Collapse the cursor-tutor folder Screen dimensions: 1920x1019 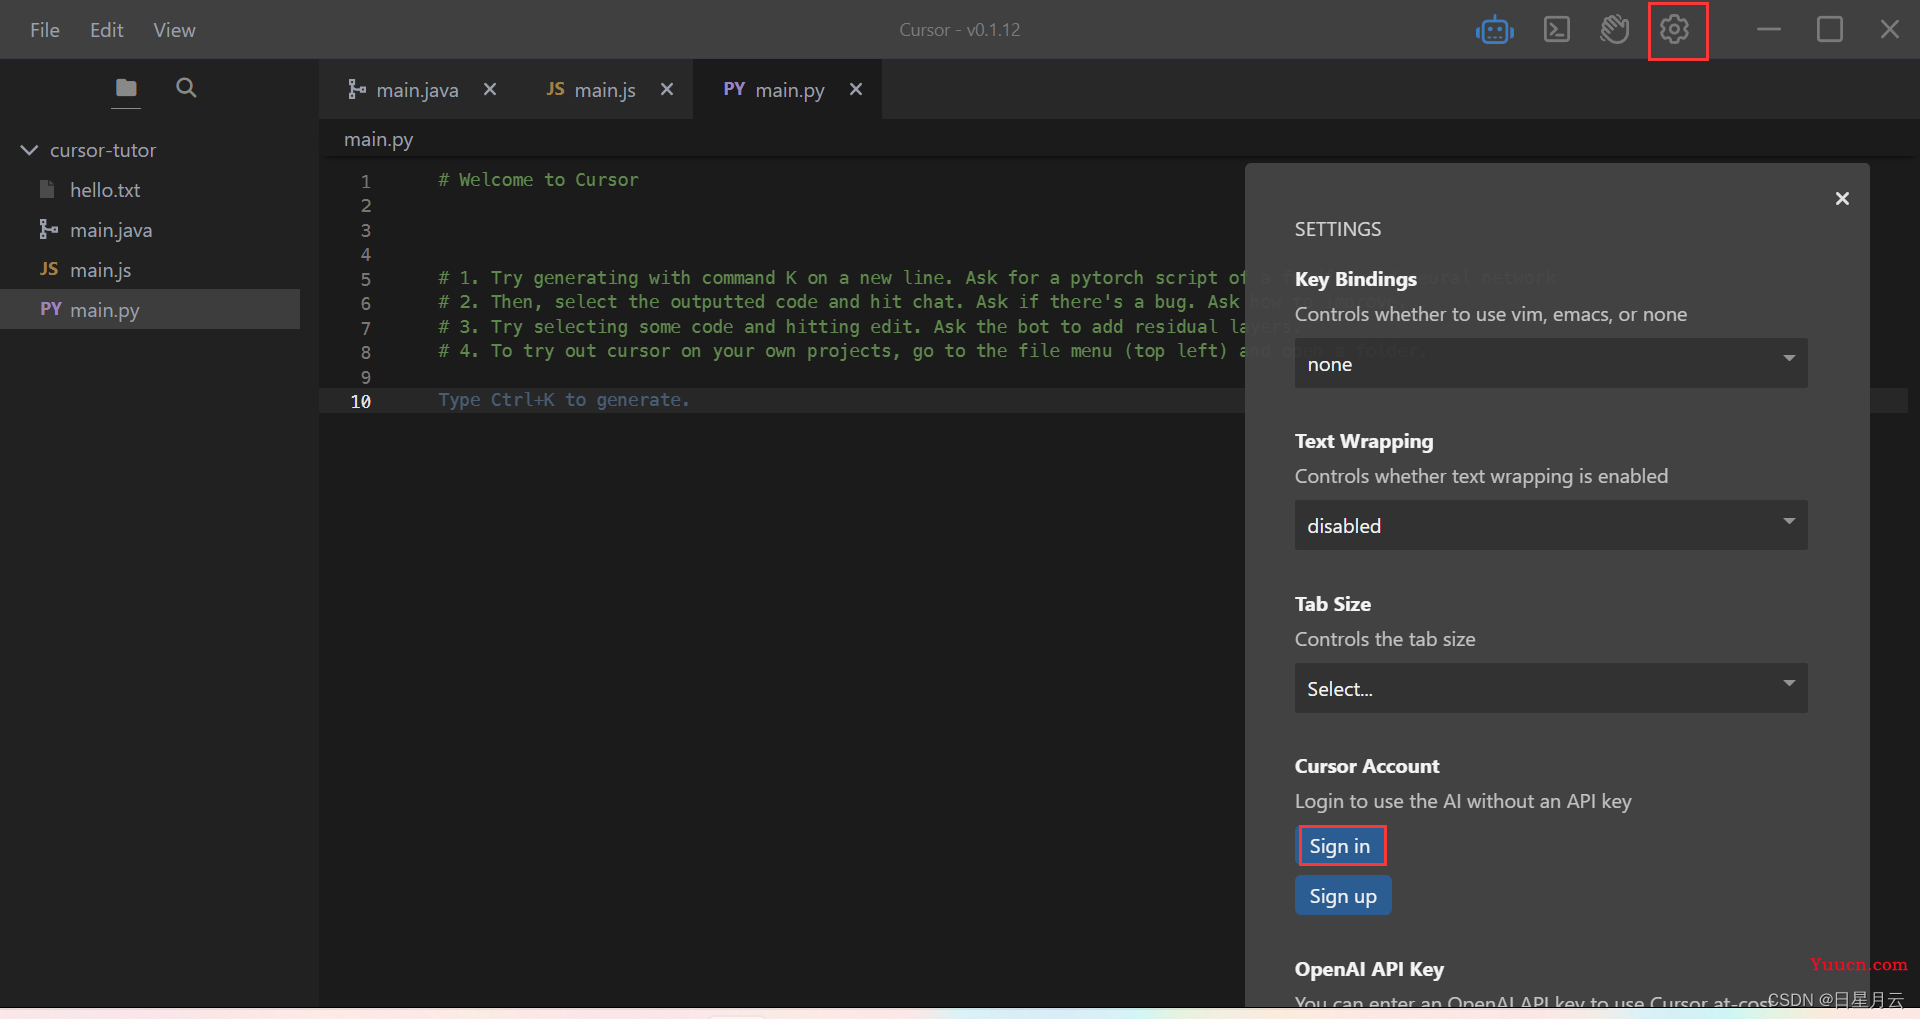pos(29,150)
